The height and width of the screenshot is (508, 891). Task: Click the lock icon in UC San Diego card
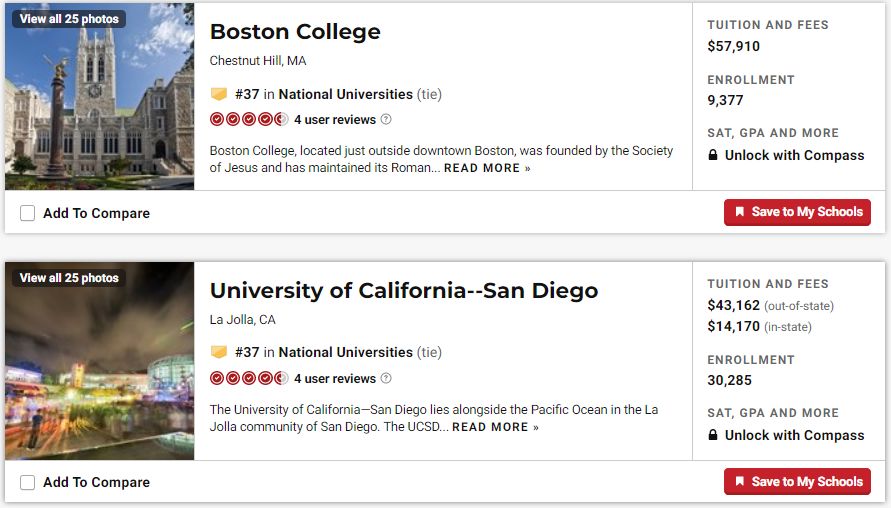click(713, 436)
